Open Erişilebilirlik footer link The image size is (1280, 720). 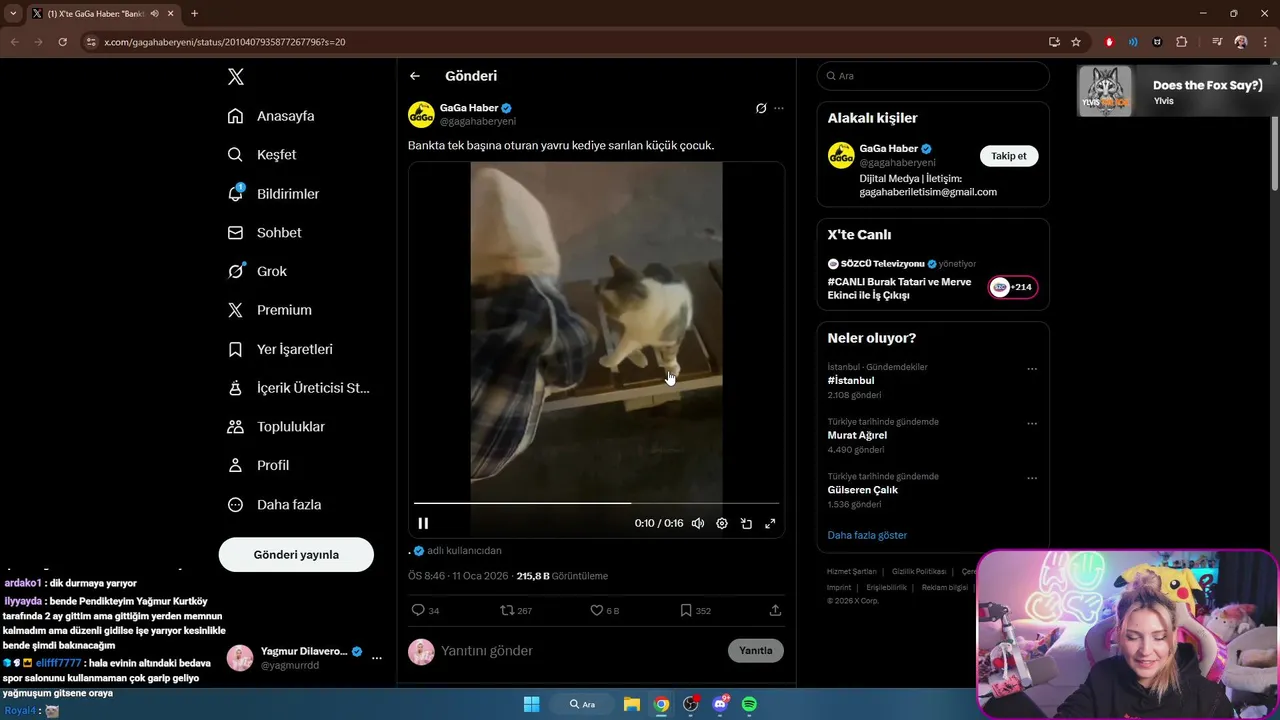887,588
